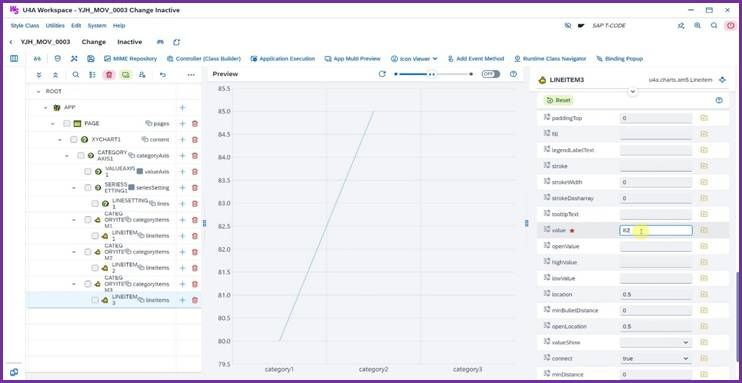Screen dimensions: 742x383
Task: Open the System menu
Action: [97, 26]
